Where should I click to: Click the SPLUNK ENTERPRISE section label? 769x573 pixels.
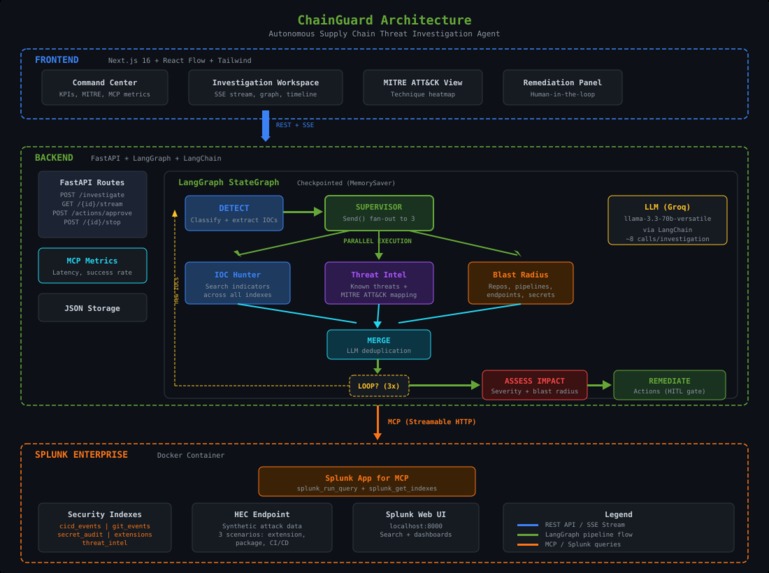(81, 455)
